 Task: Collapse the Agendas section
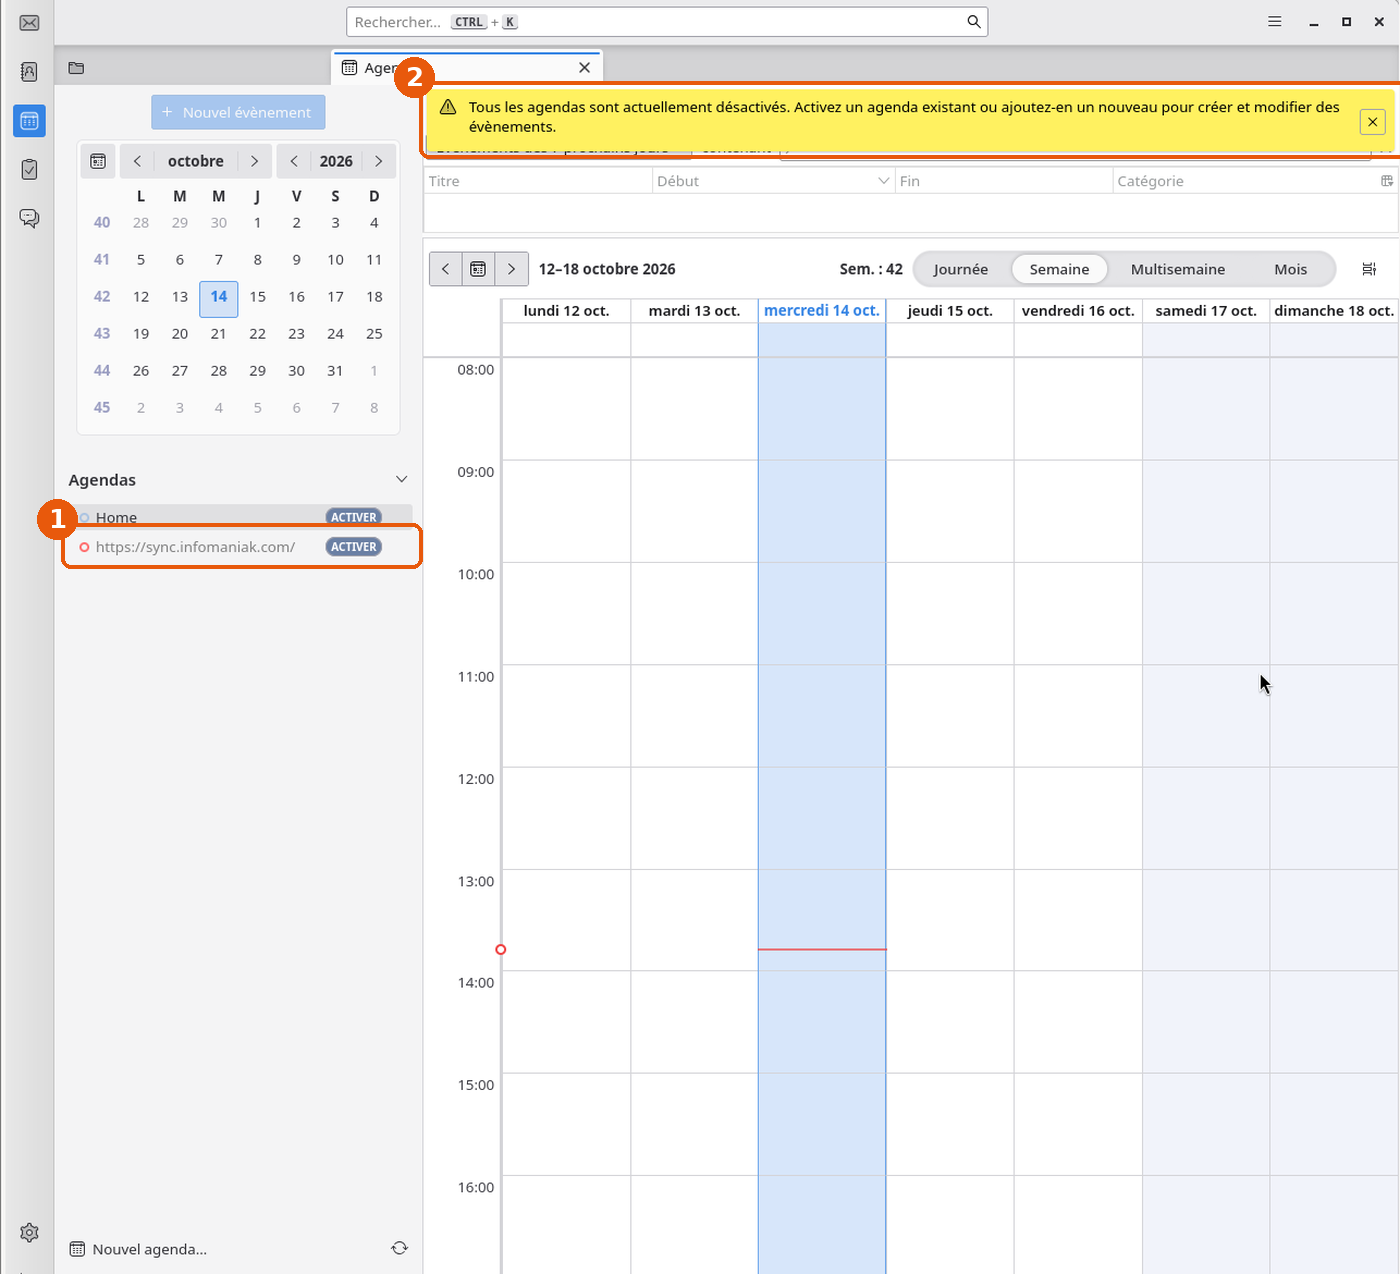401,480
